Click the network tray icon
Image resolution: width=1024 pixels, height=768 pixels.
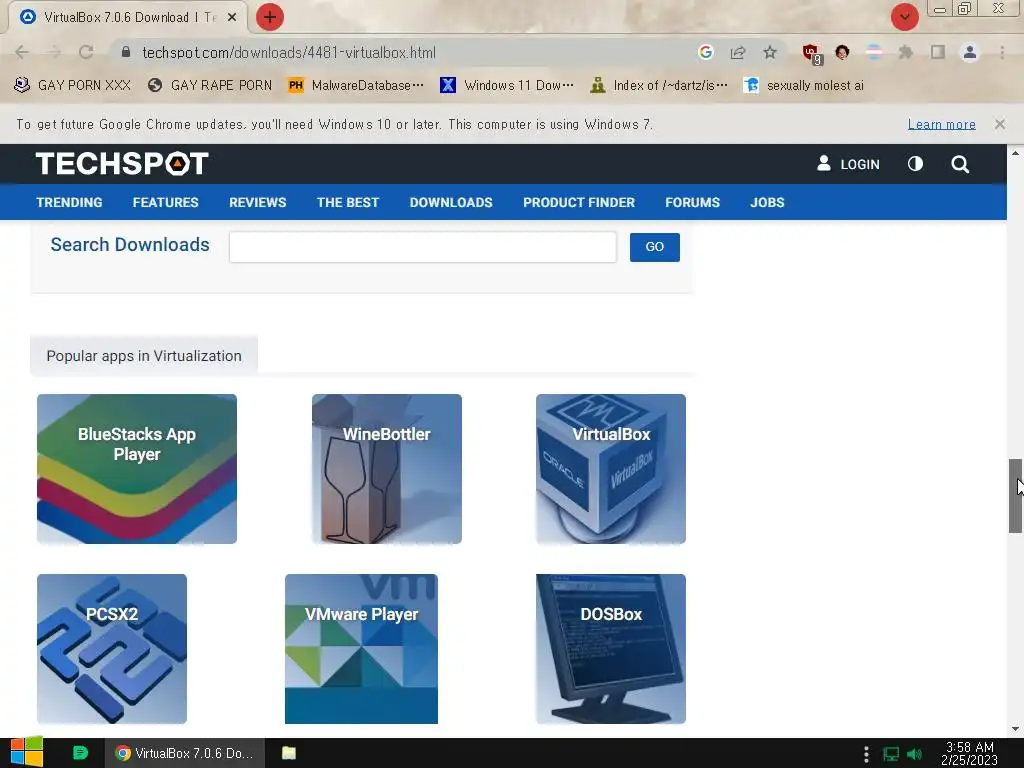[x=891, y=754]
